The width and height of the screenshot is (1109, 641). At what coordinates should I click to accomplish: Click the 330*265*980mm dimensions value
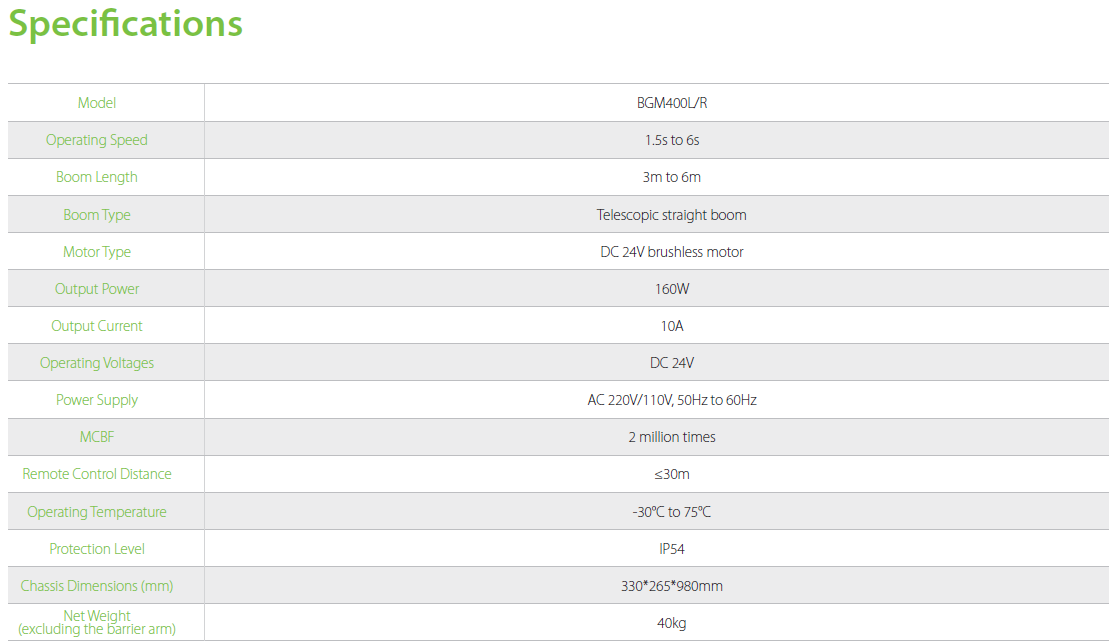point(671,586)
